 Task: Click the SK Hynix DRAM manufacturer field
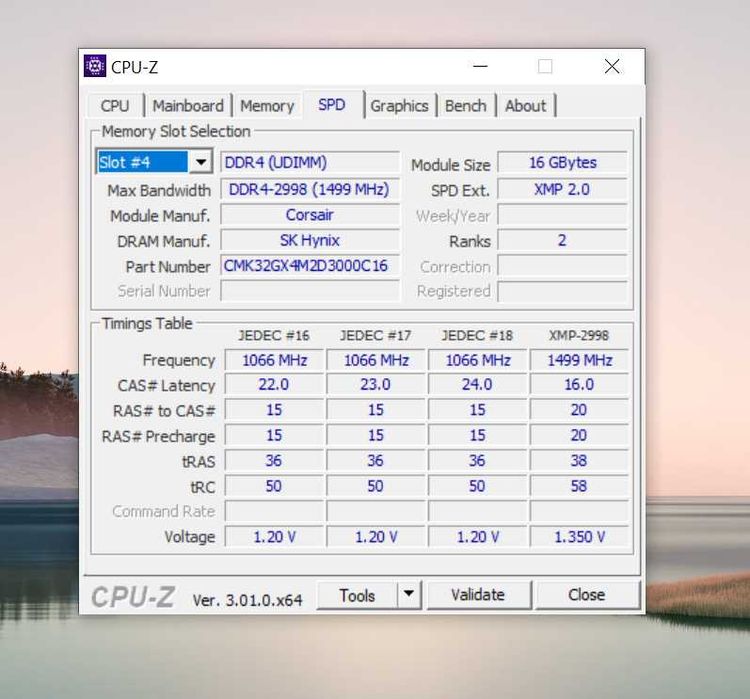pyautogui.click(x=309, y=240)
